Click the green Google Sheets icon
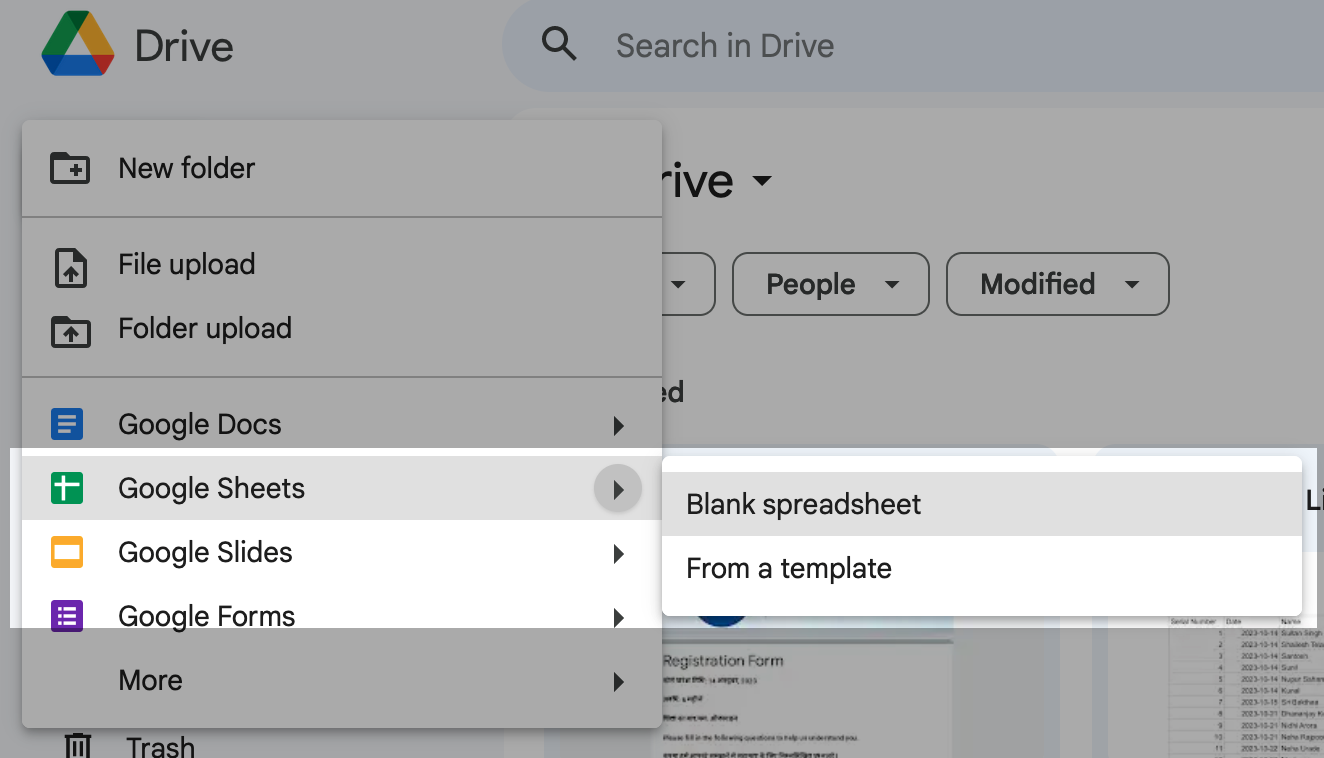This screenshot has height=758, width=1324. 67,489
